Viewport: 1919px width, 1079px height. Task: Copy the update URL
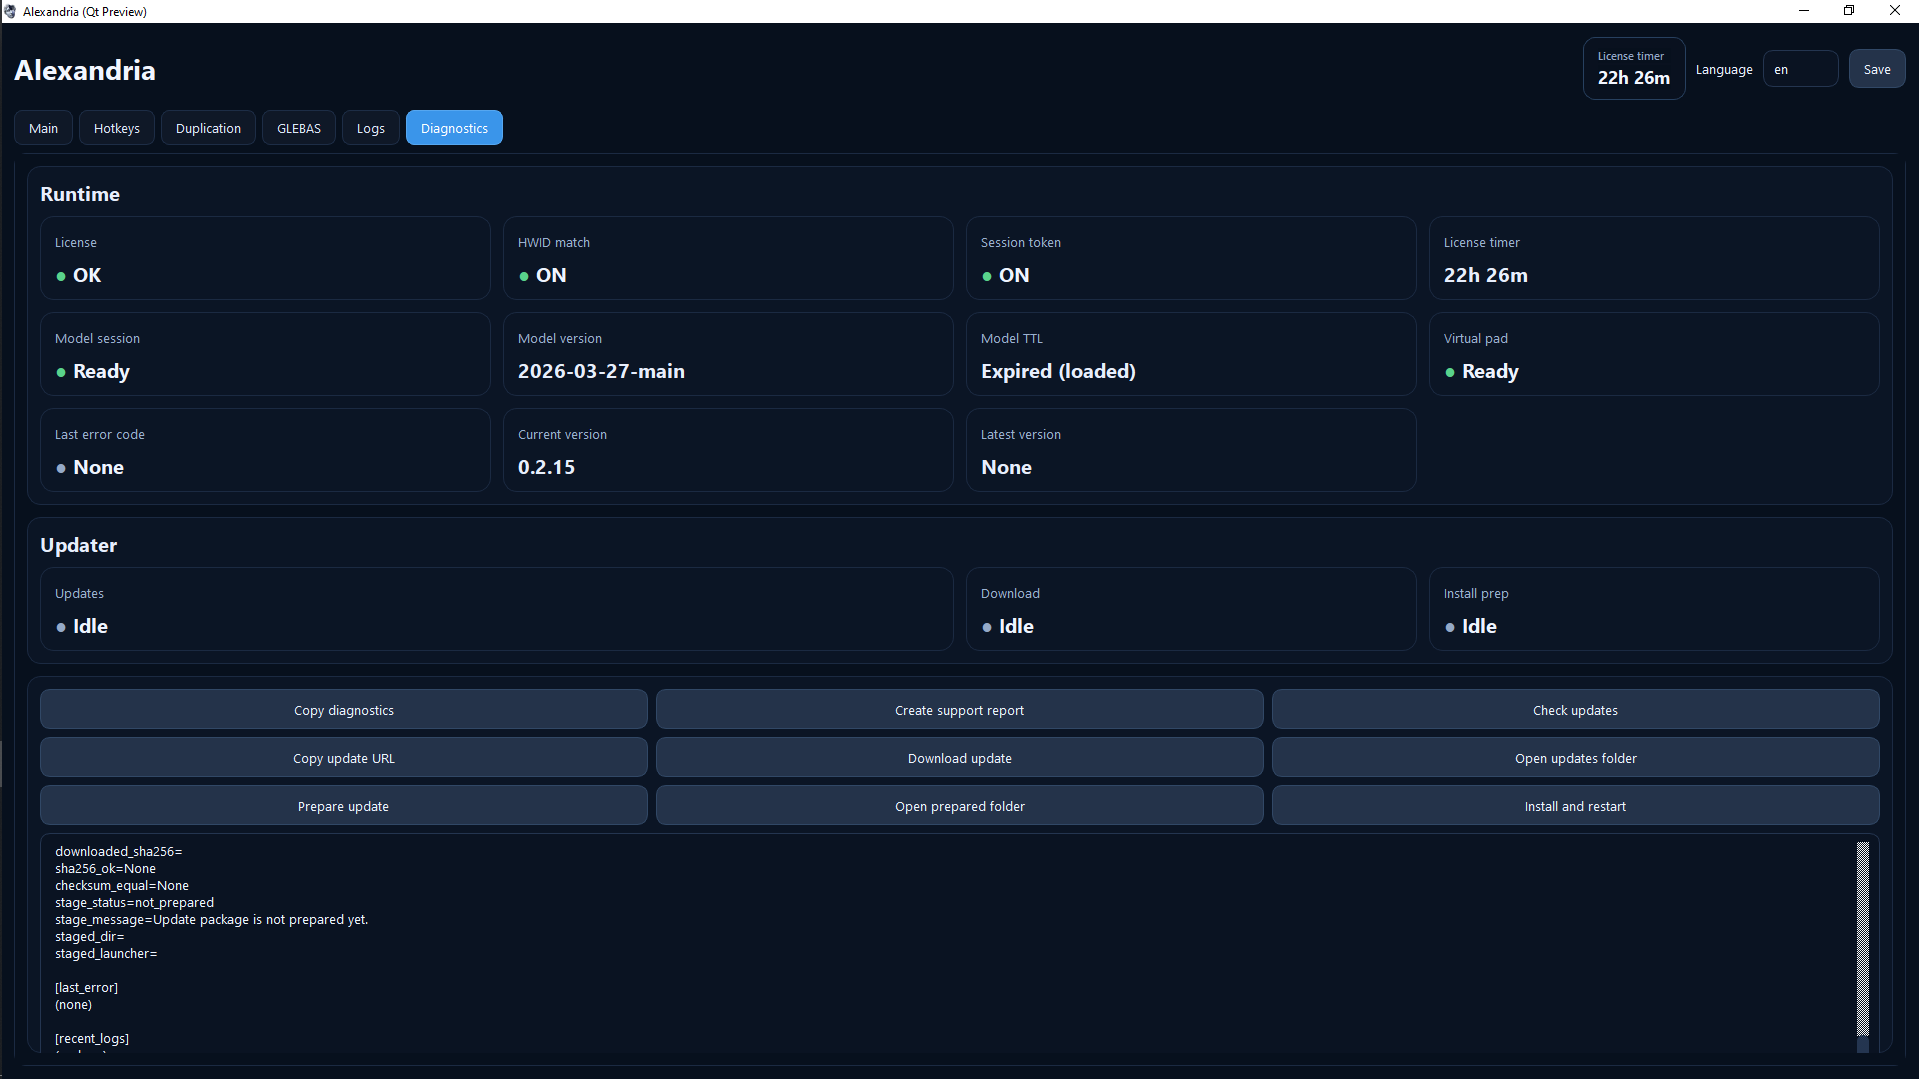343,758
